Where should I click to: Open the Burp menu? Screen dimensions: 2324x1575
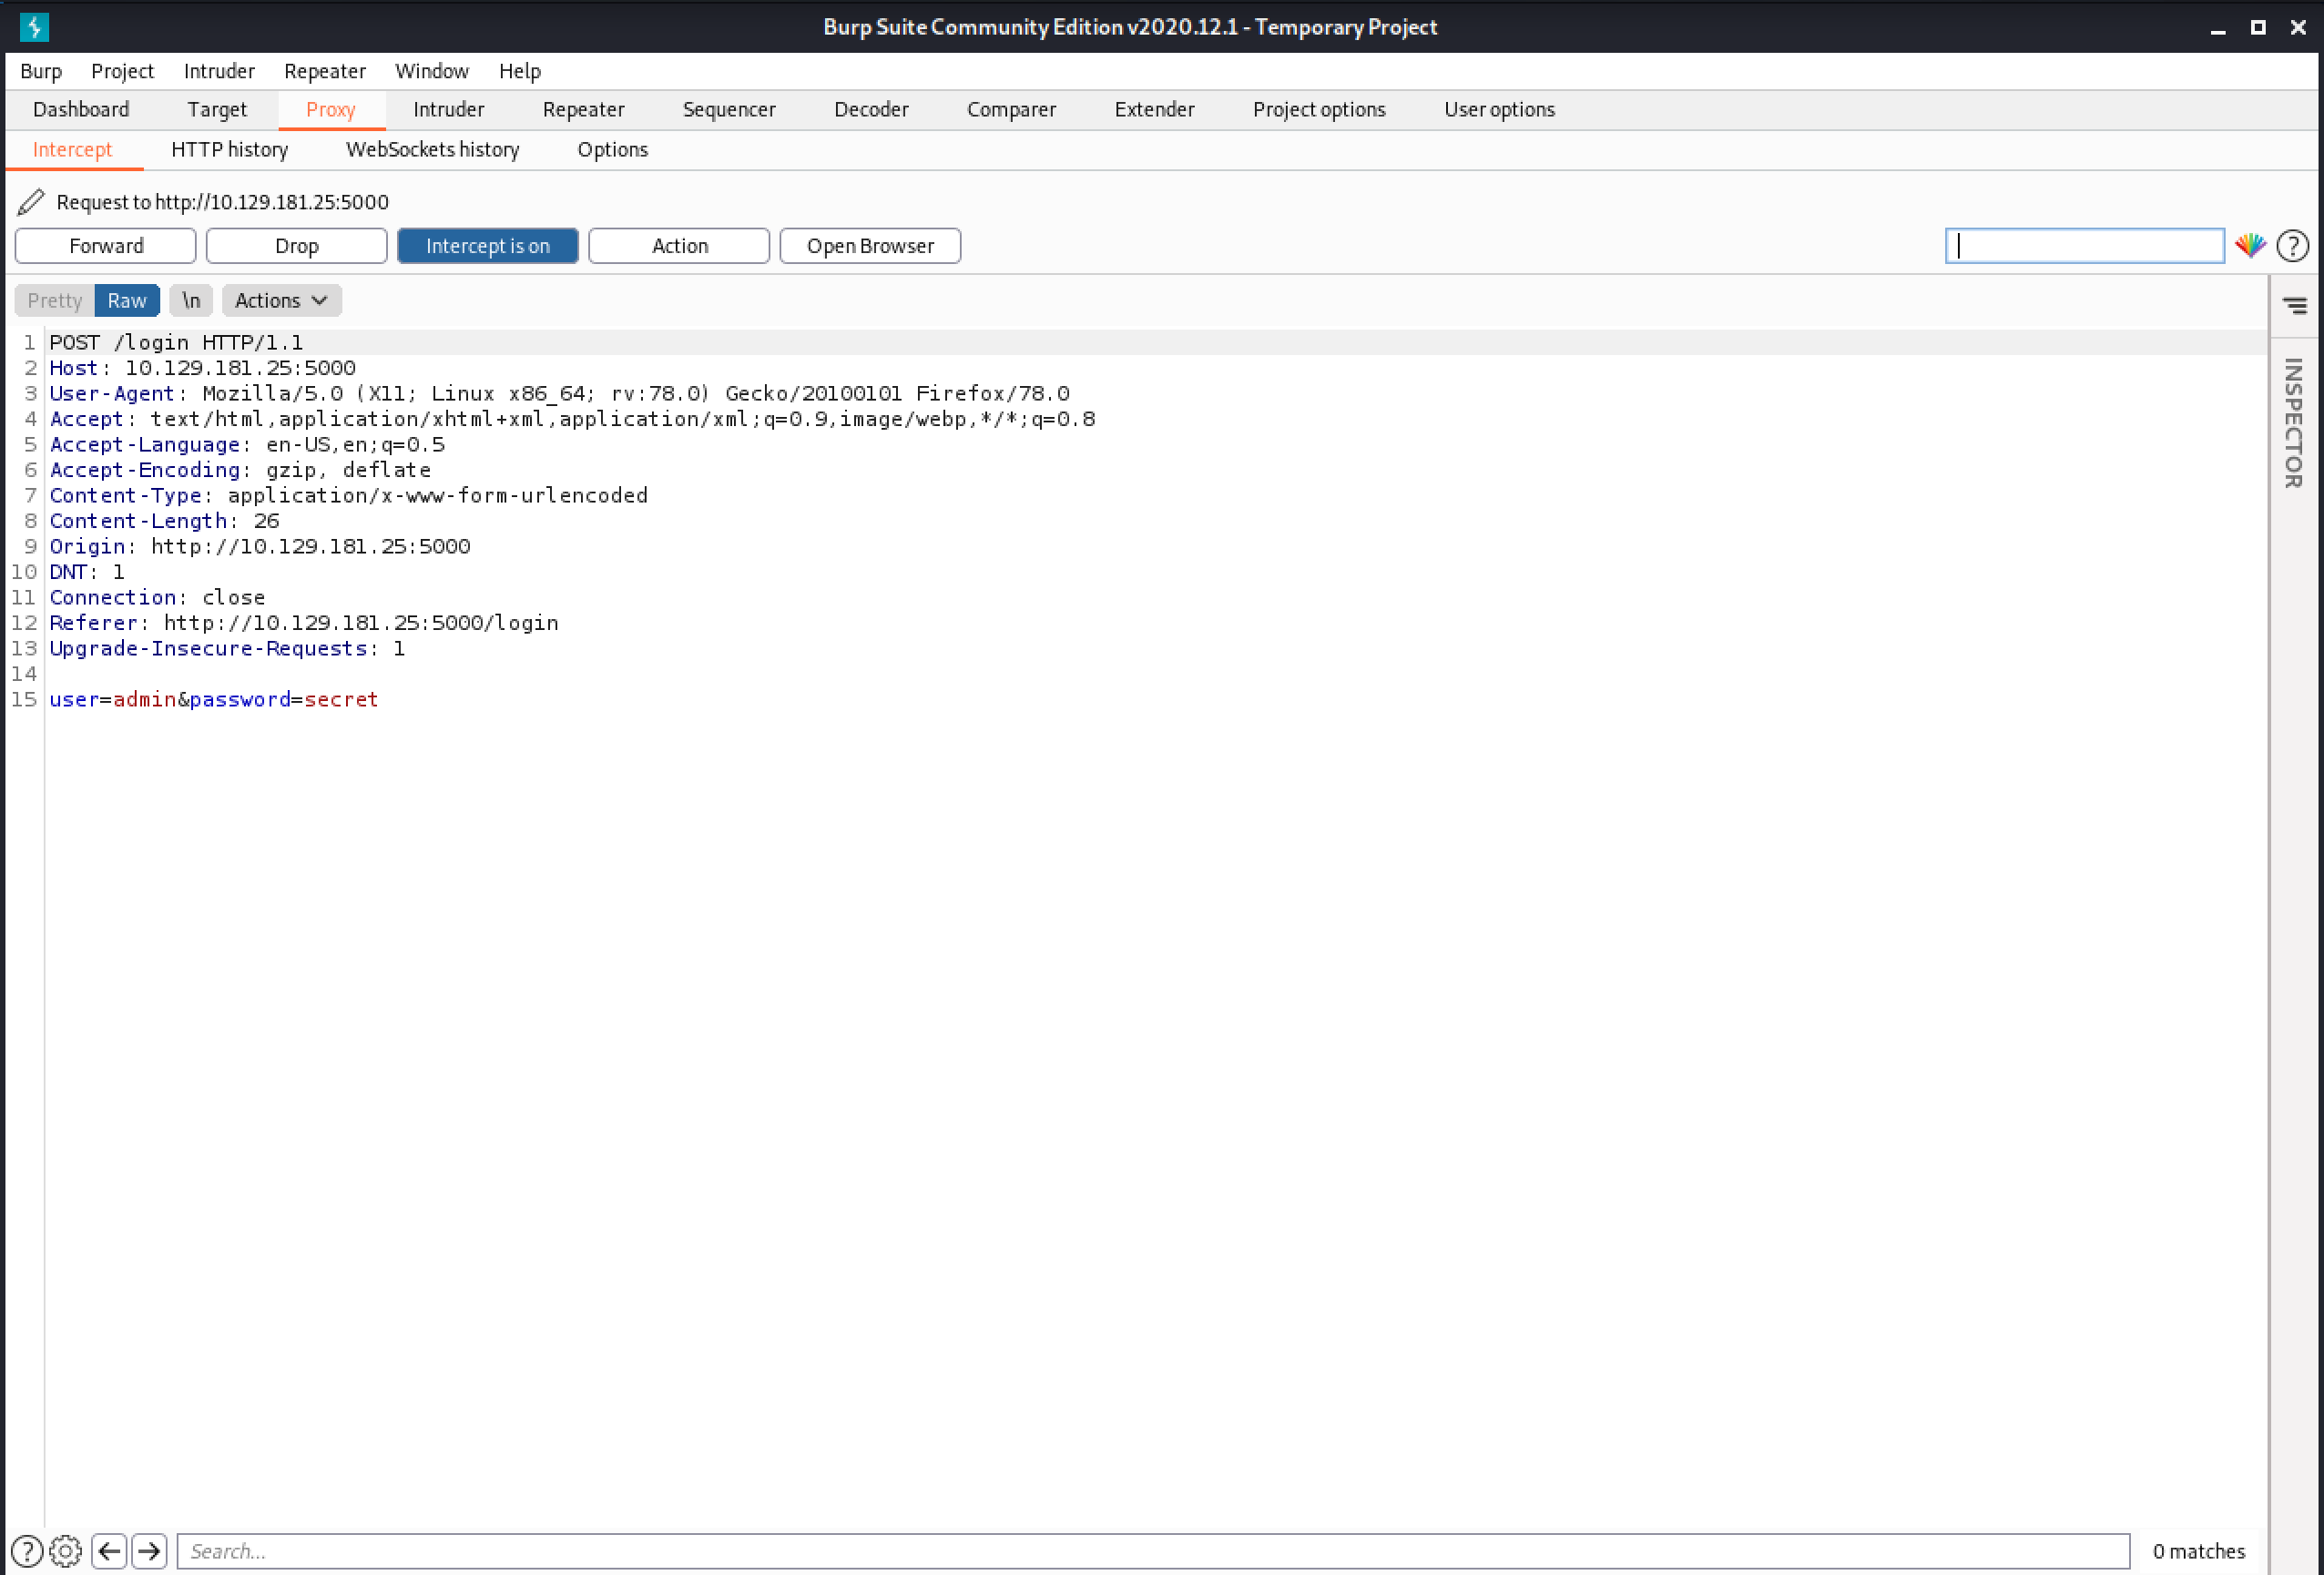coord(41,71)
